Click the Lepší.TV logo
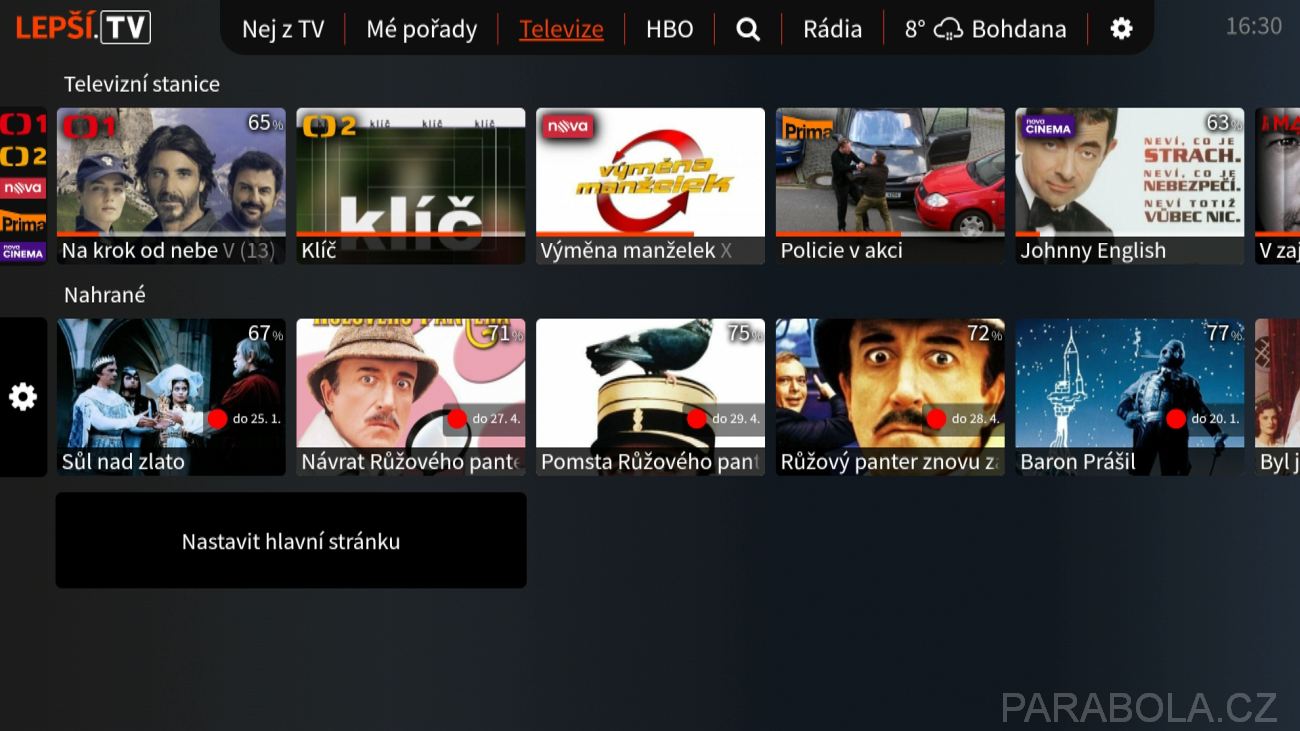This screenshot has height=731, width=1300. point(83,27)
